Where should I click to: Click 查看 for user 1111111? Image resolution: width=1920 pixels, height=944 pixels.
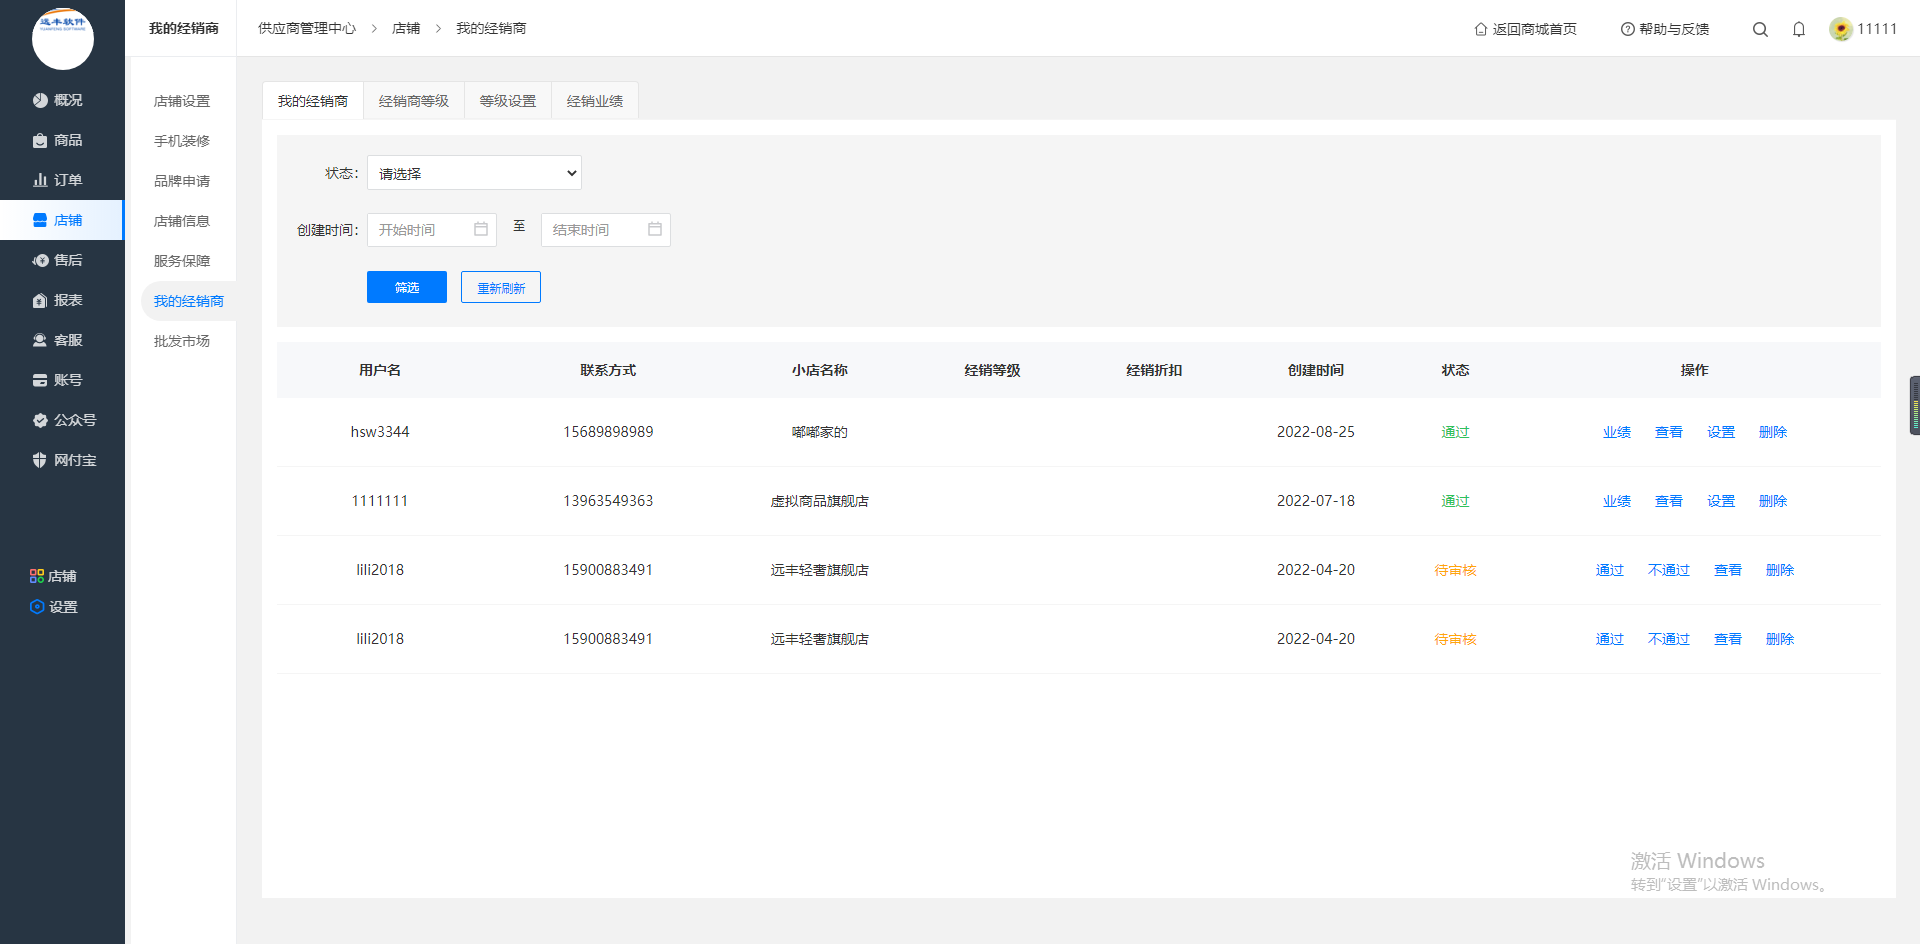(x=1669, y=501)
